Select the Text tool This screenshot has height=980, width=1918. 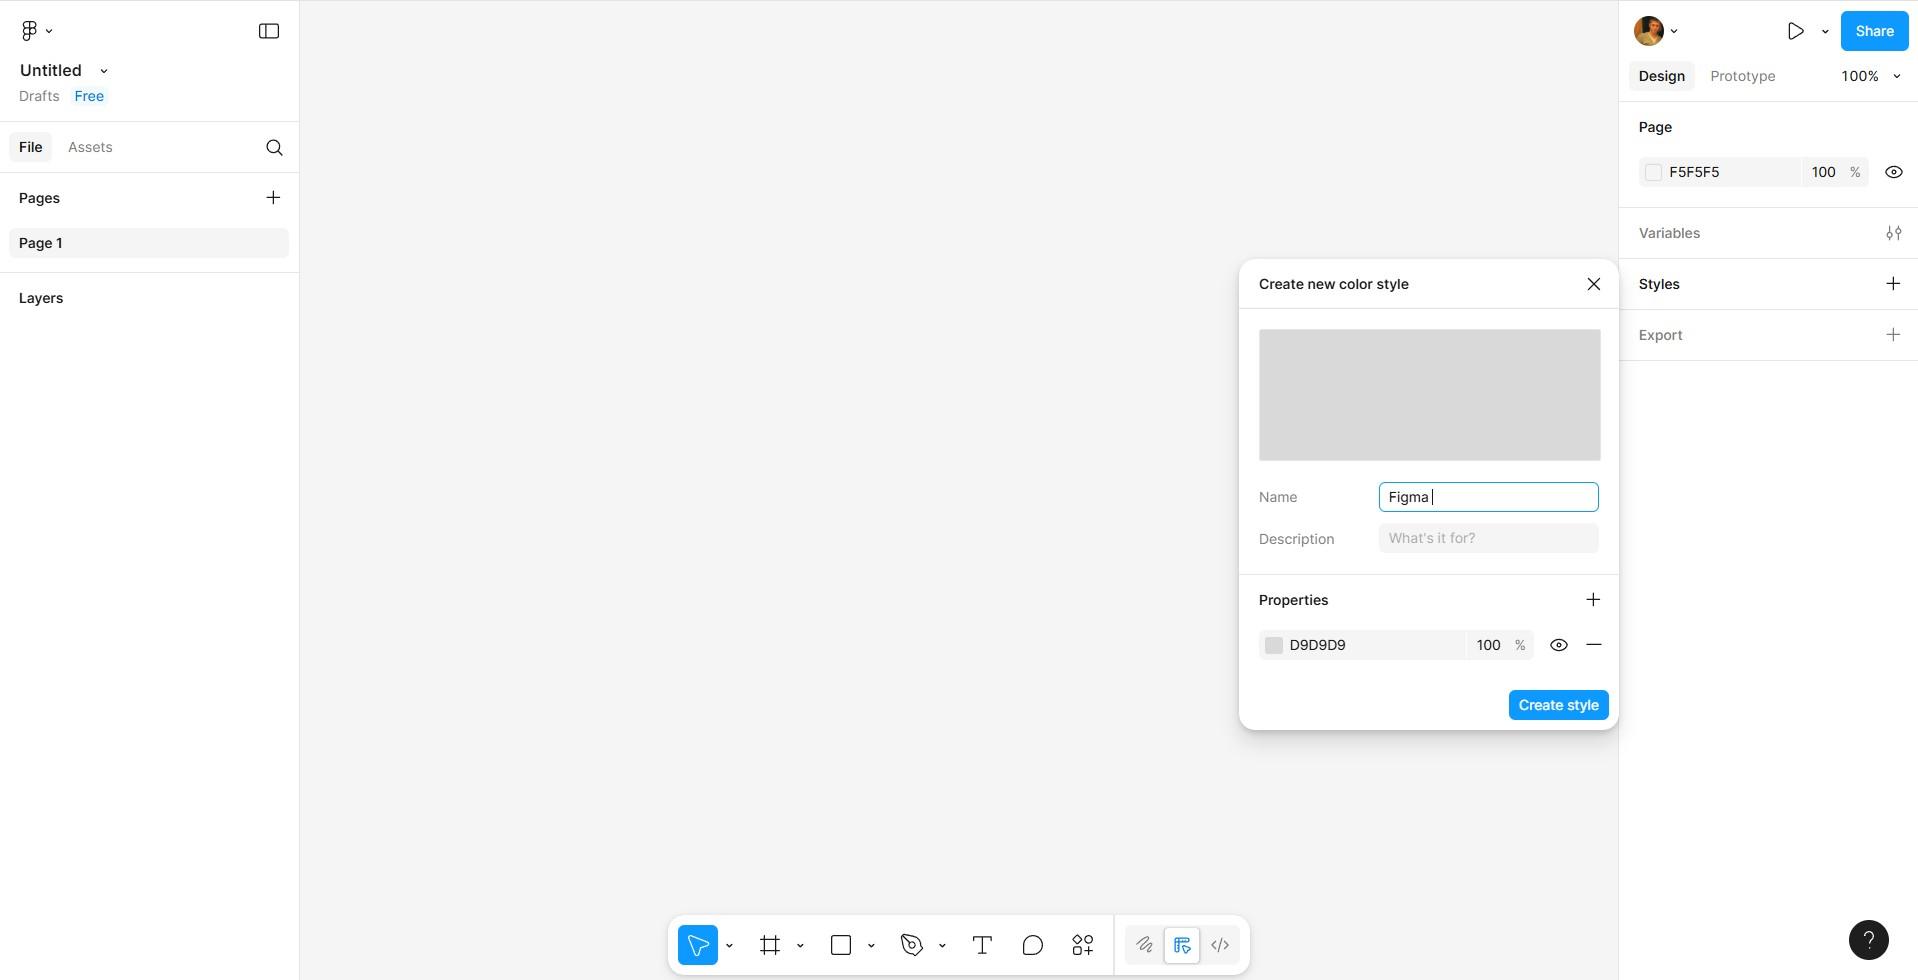pos(981,945)
